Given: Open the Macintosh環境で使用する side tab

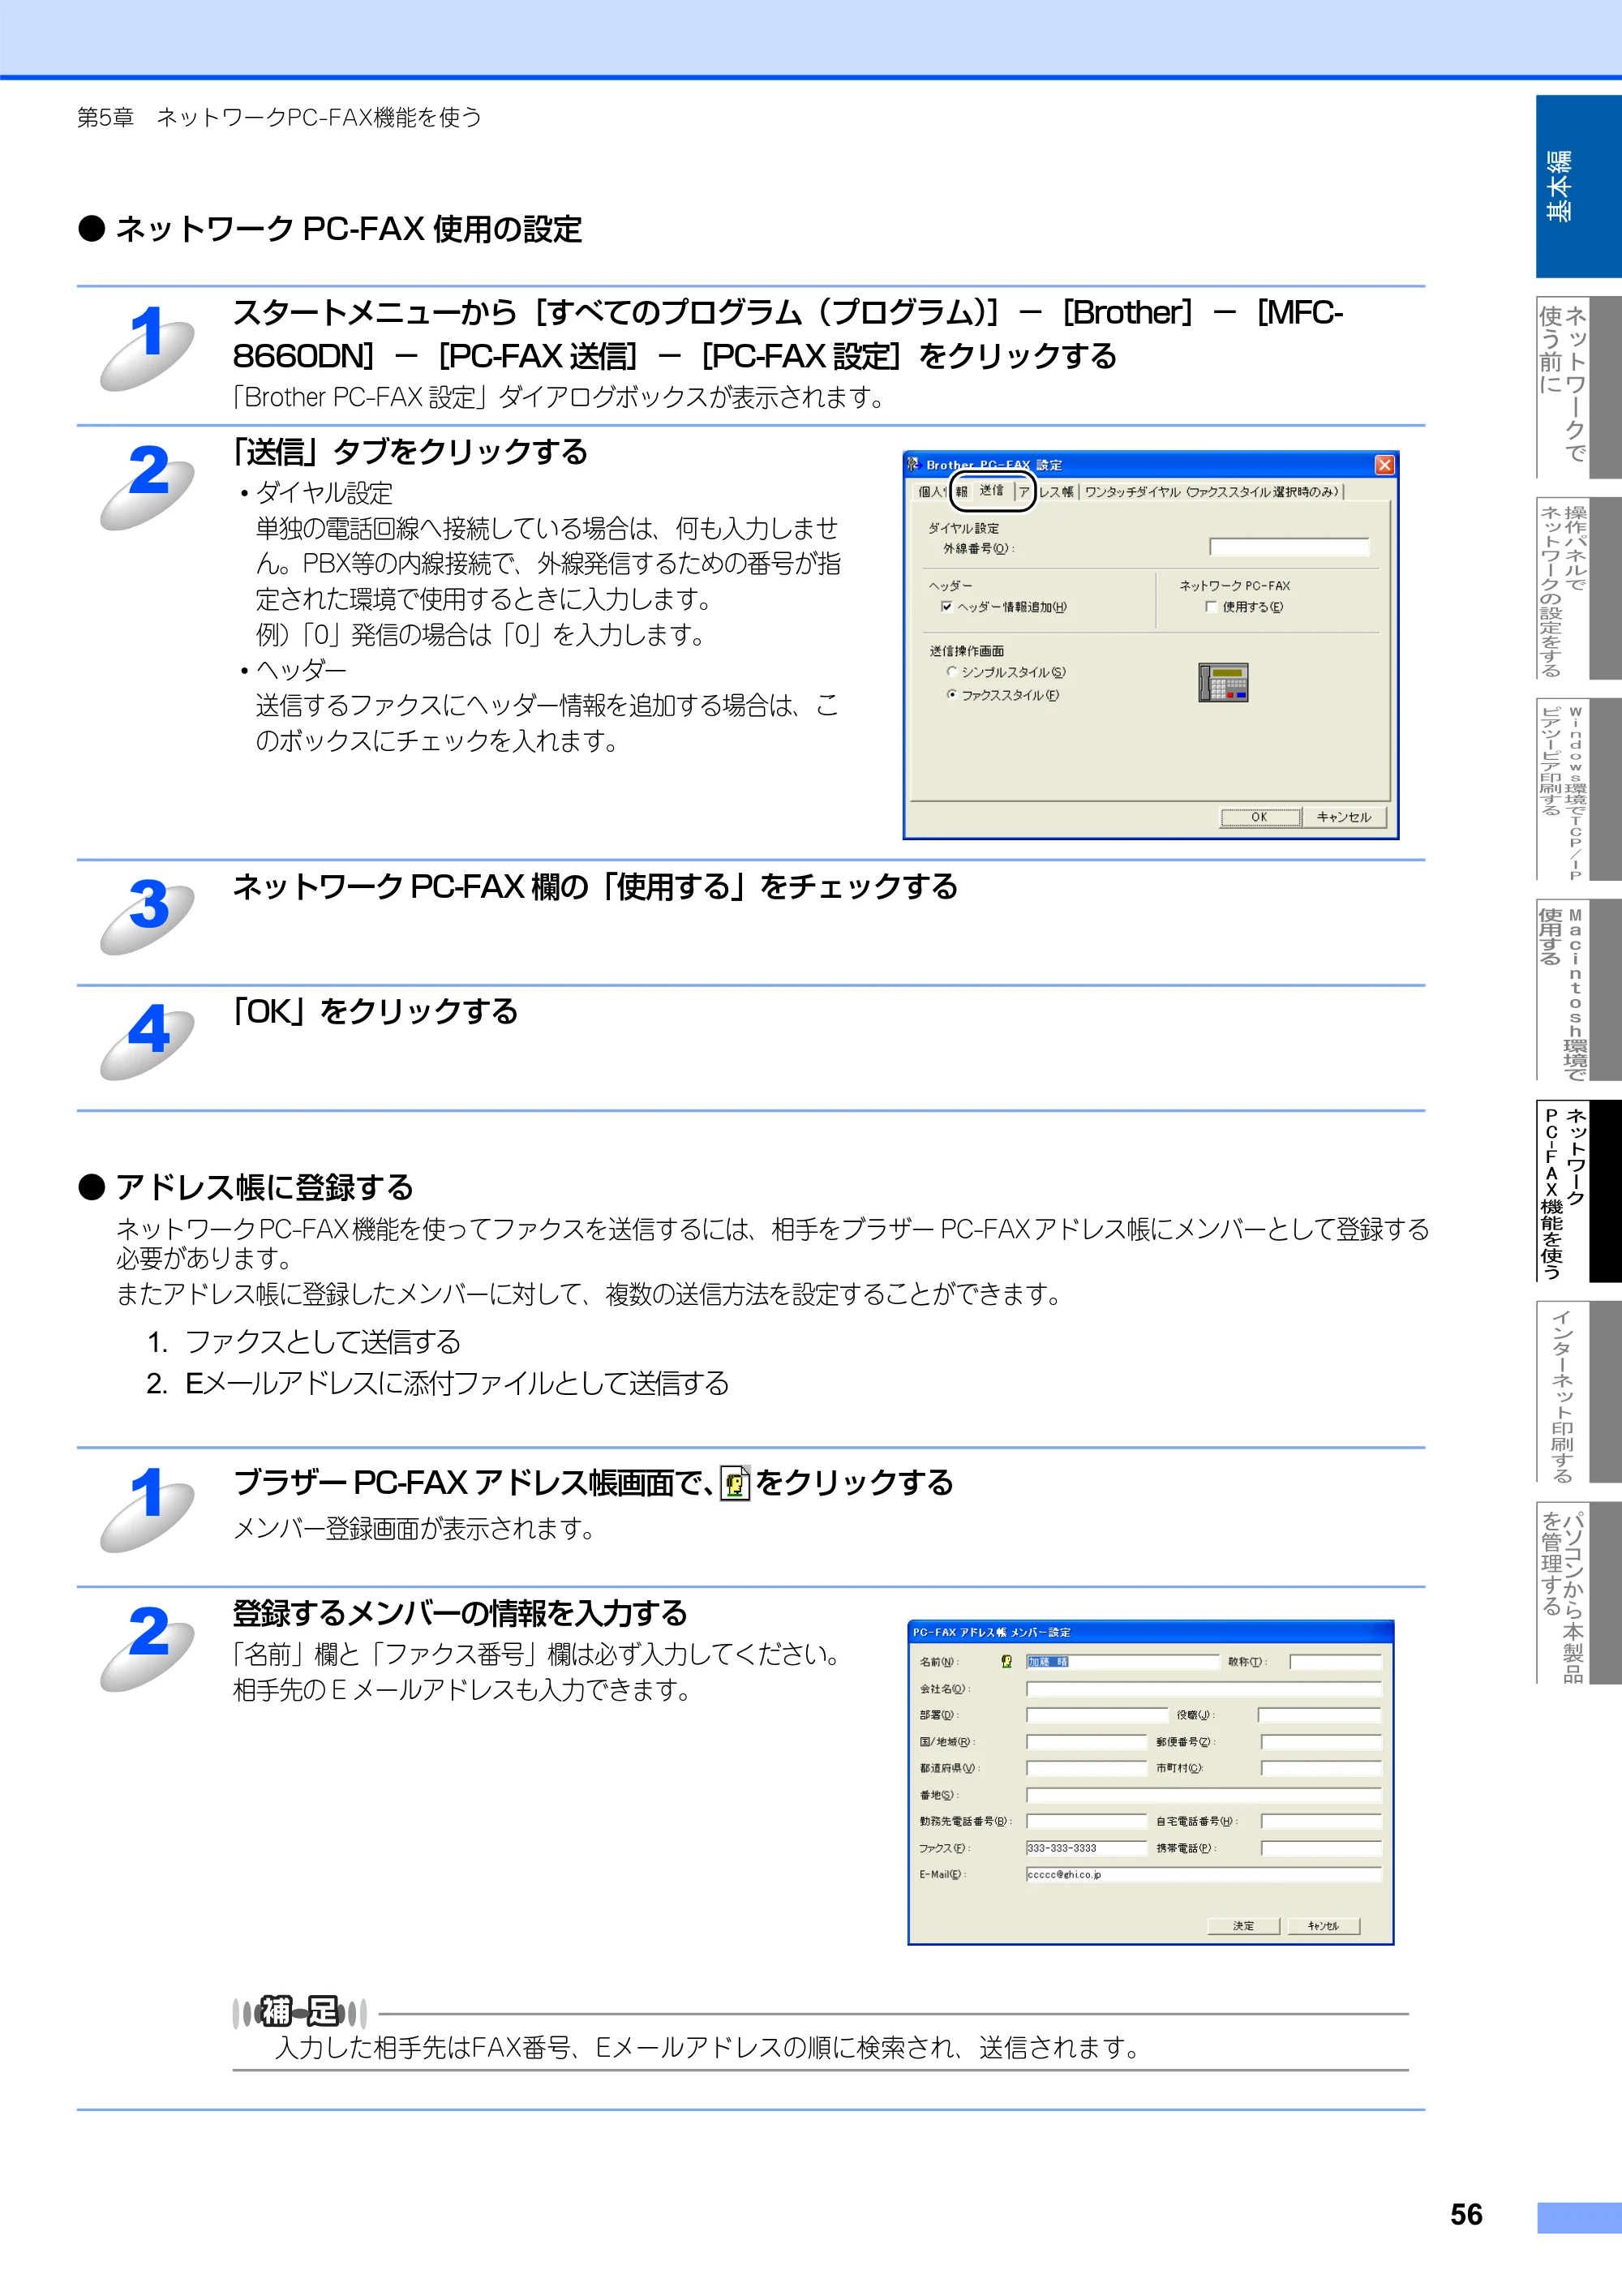Looking at the screenshot, I should [1578, 990].
